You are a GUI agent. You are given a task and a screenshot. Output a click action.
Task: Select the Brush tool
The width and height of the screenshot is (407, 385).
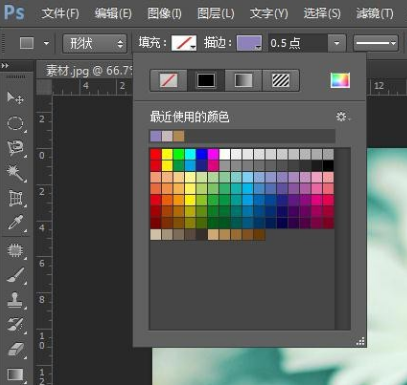tap(15, 276)
